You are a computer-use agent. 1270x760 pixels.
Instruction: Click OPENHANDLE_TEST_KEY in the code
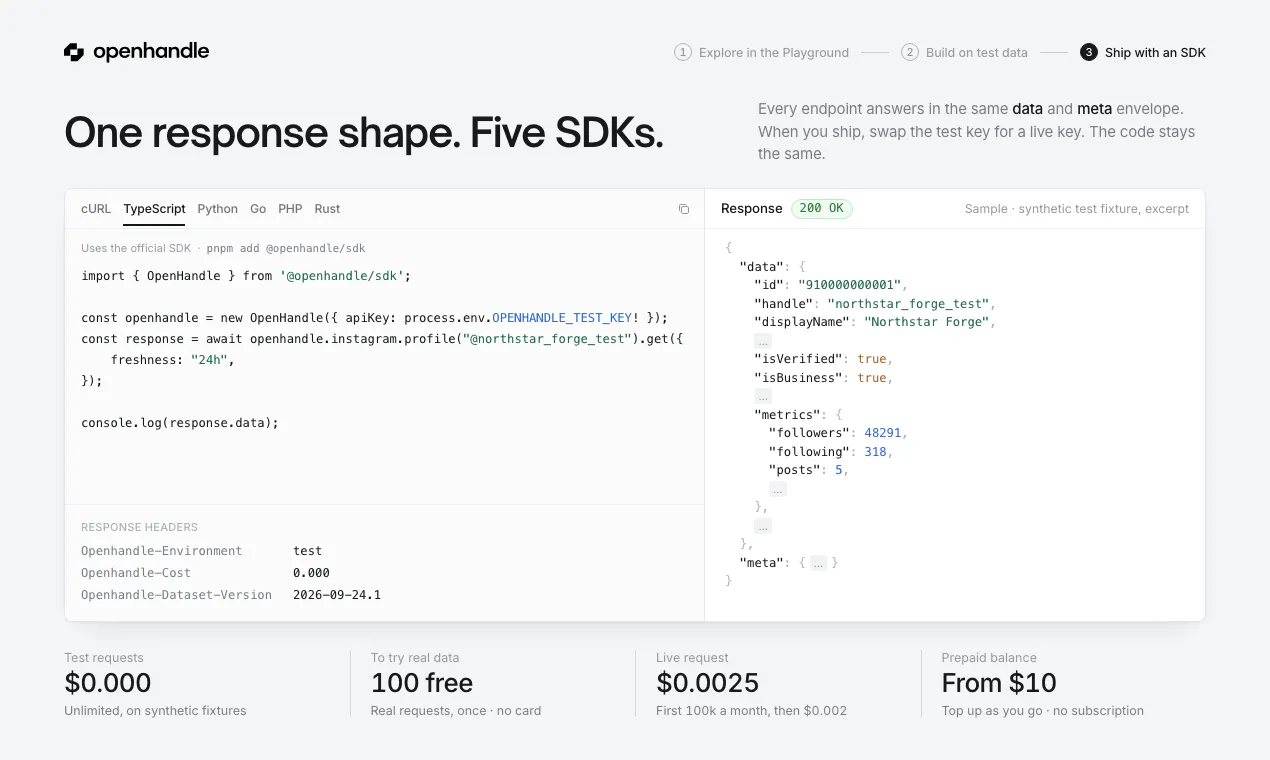click(x=562, y=318)
